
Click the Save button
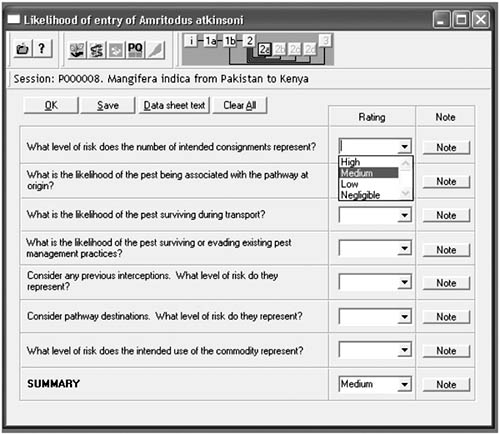pos(108,105)
